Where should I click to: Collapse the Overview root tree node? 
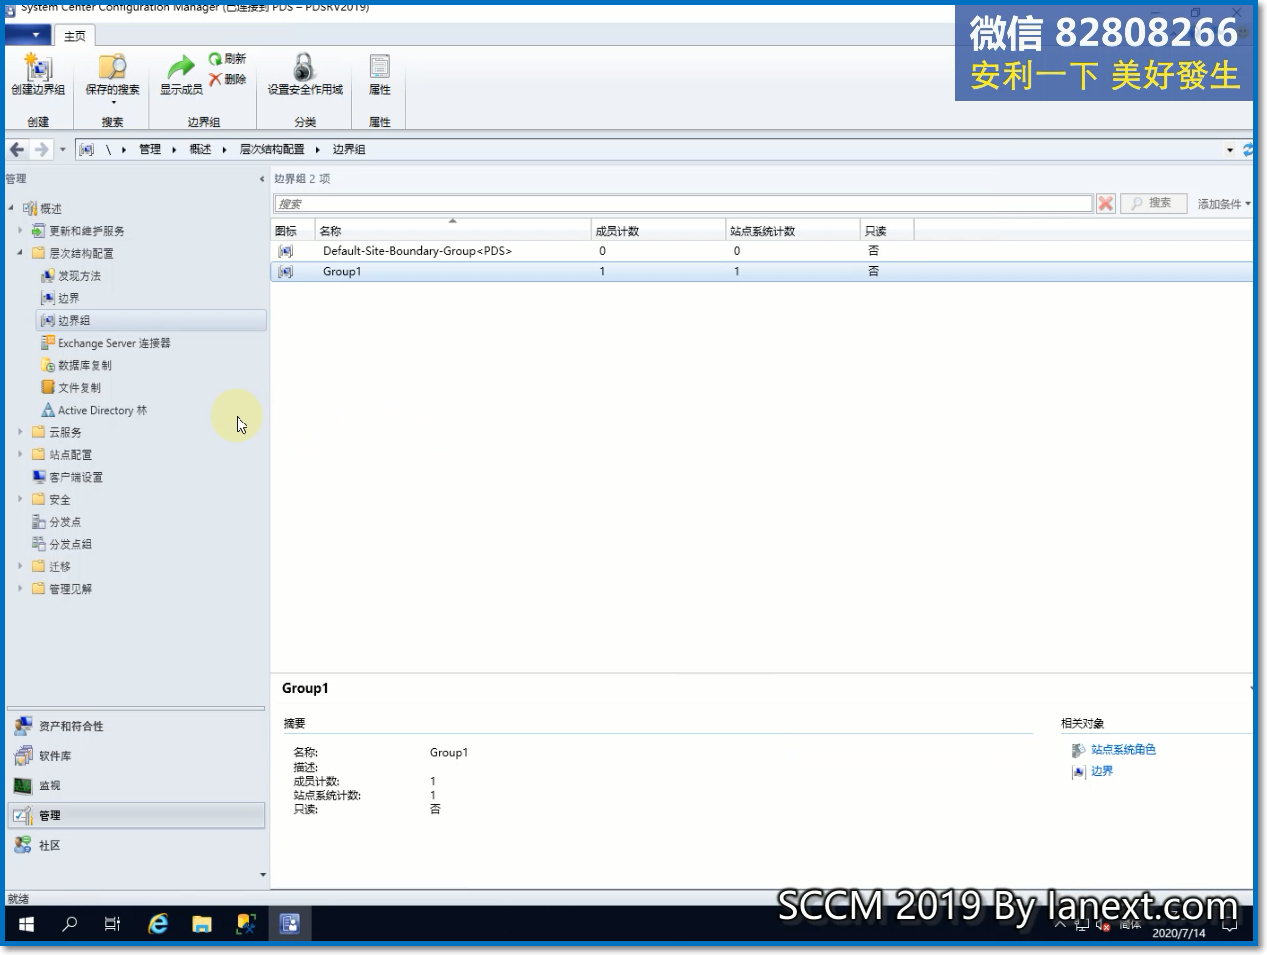12,208
